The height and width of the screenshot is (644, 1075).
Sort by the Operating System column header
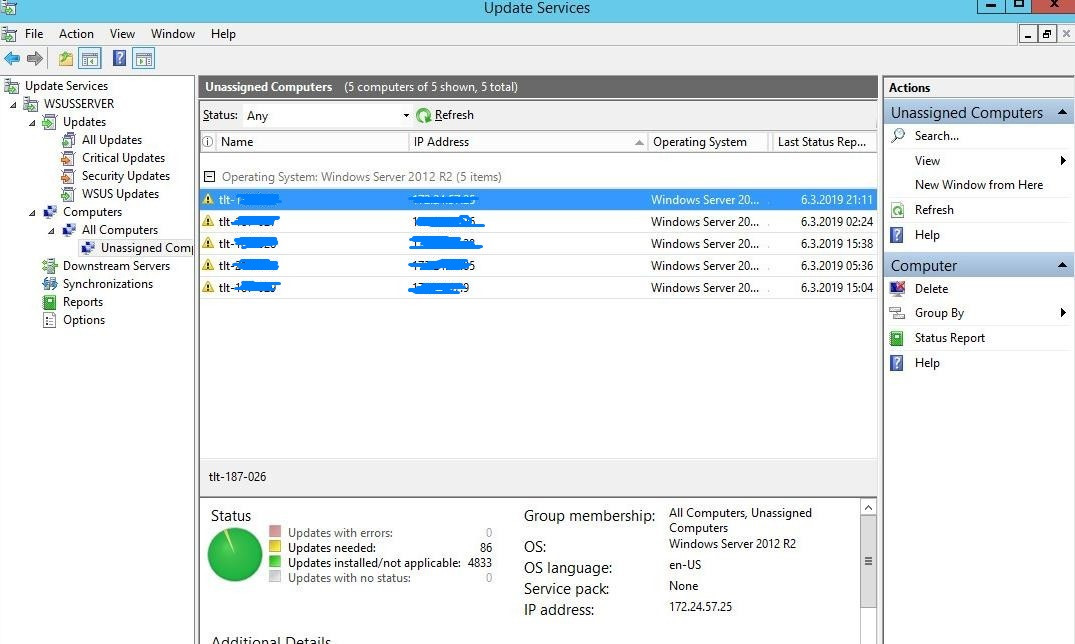coord(709,142)
